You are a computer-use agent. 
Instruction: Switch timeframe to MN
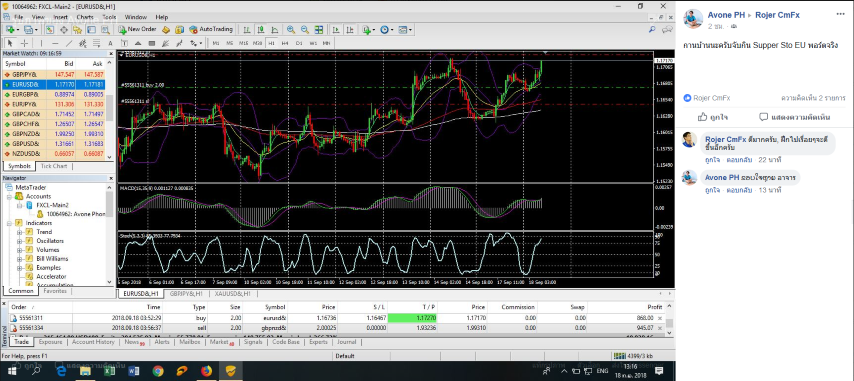point(326,43)
